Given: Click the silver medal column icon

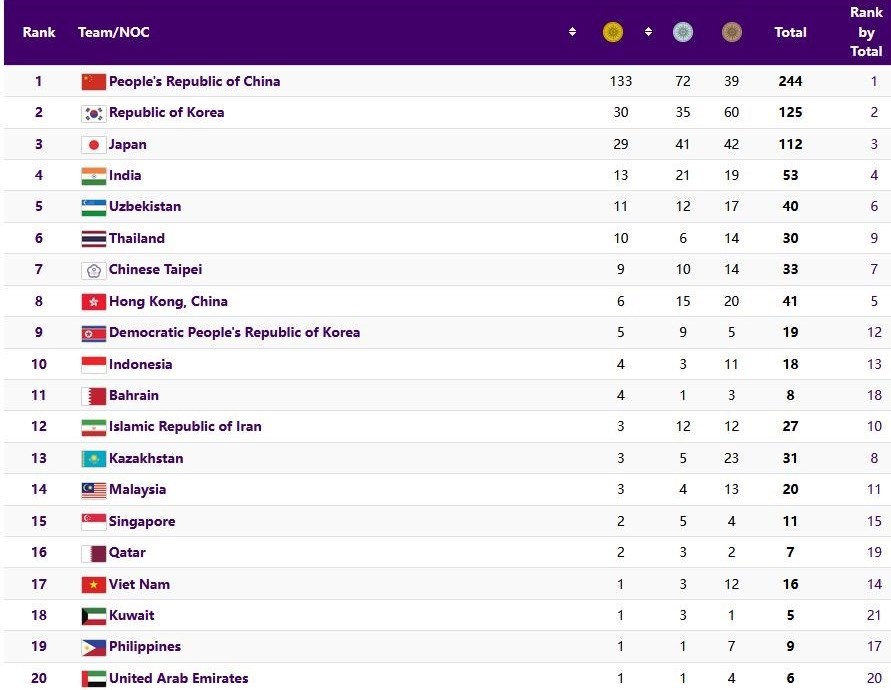Looking at the screenshot, I should click(683, 33).
